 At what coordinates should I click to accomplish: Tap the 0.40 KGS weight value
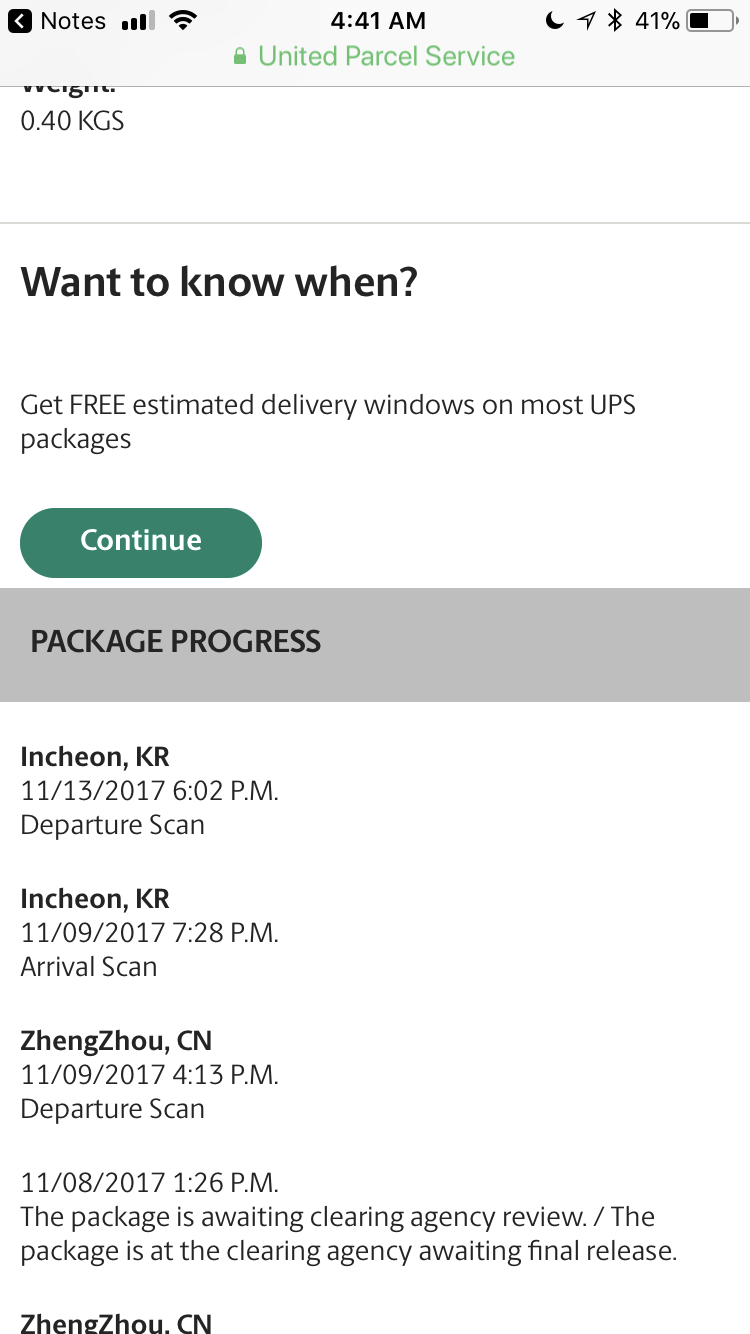72,121
